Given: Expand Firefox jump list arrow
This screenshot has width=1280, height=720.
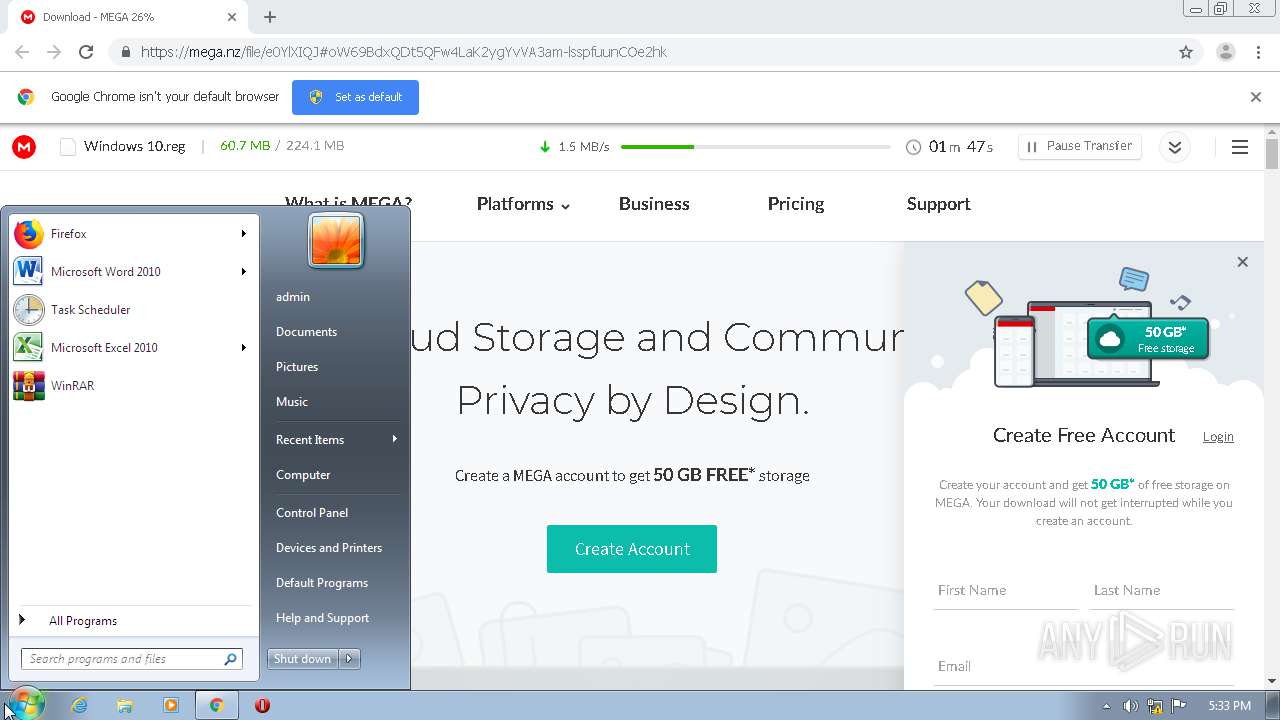Looking at the screenshot, I should click(243, 234).
